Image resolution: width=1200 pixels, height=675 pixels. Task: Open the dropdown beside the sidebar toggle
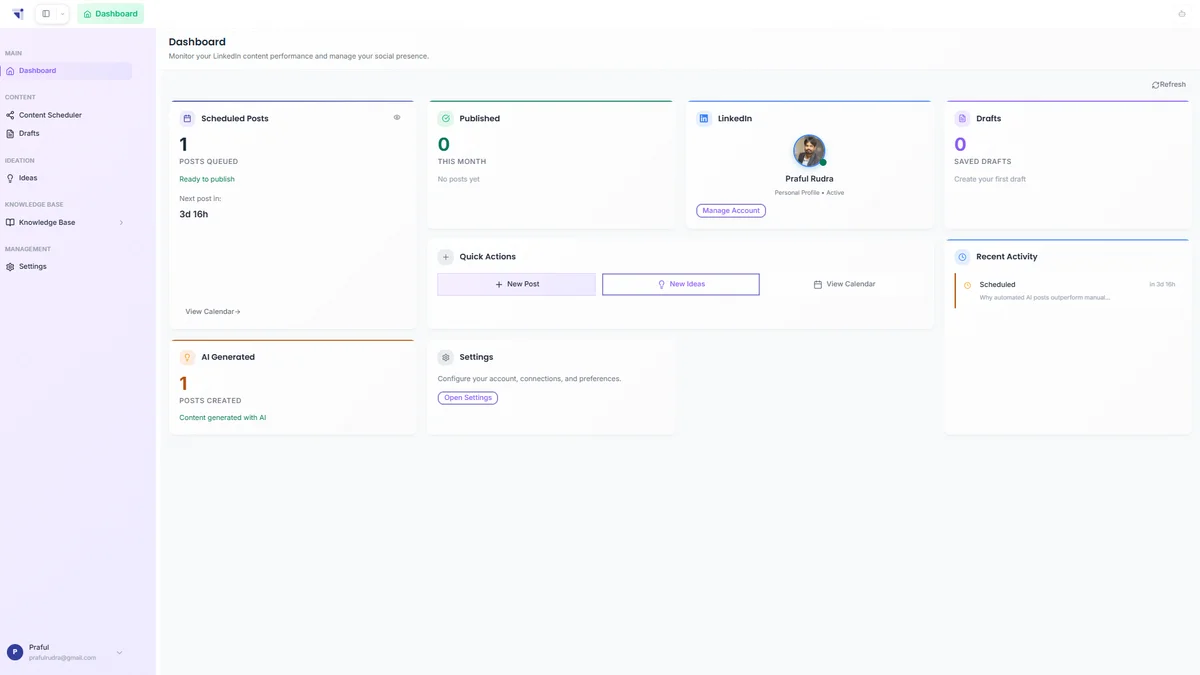pyautogui.click(x=60, y=13)
